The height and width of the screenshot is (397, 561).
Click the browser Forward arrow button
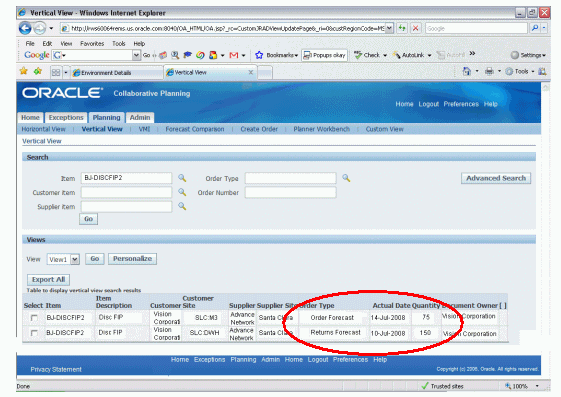40,28
